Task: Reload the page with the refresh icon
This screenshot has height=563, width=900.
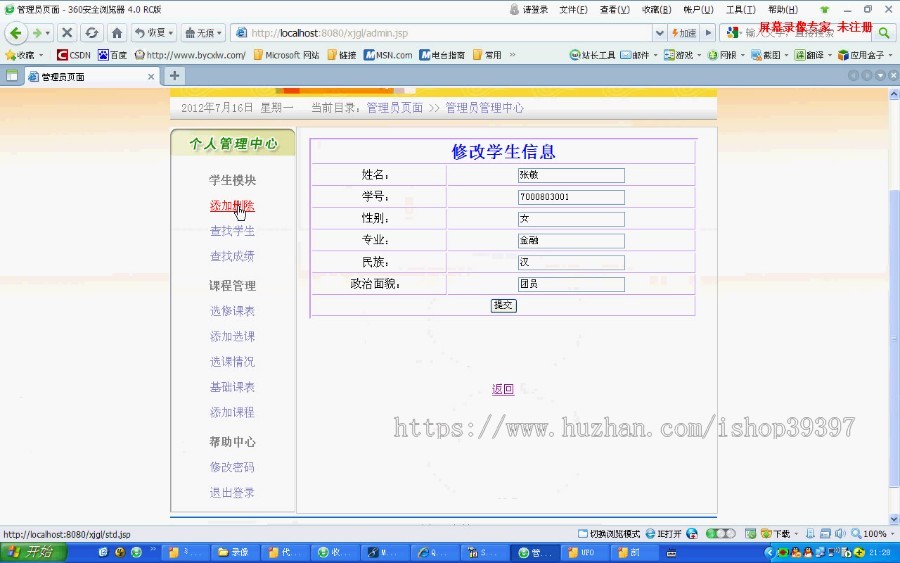Action: click(92, 33)
